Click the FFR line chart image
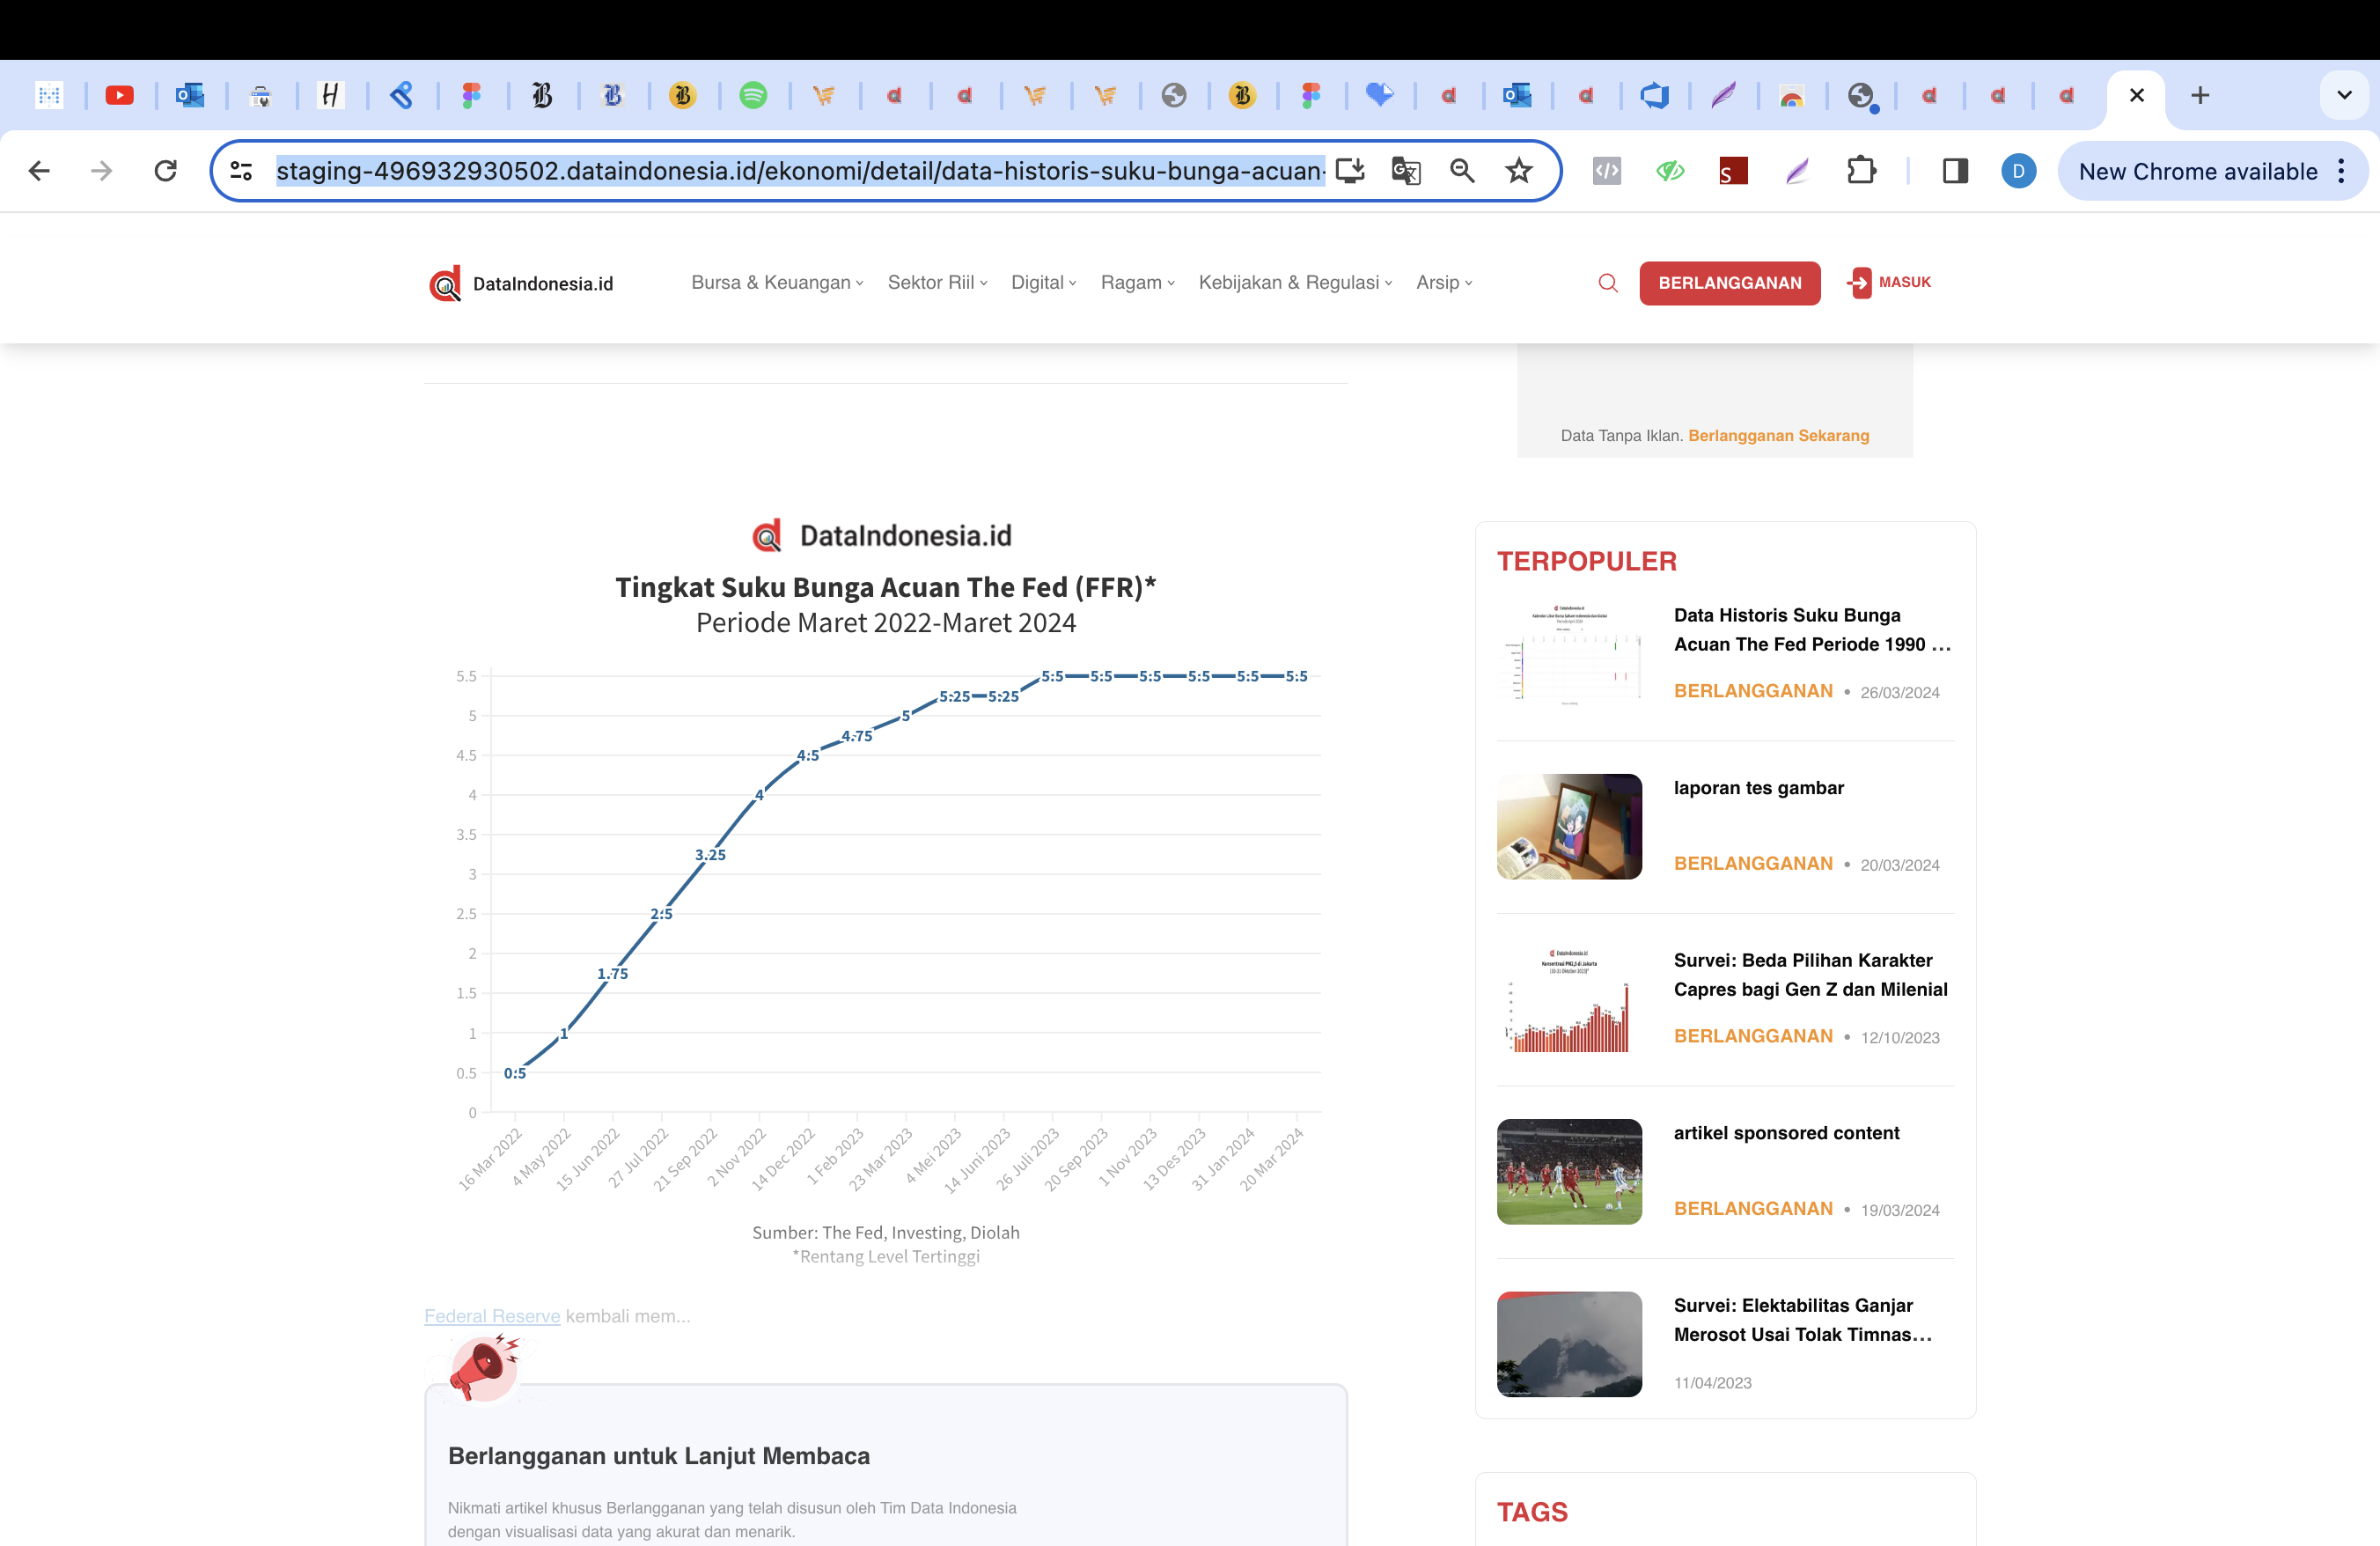The width and height of the screenshot is (2380, 1546). [x=886, y=893]
